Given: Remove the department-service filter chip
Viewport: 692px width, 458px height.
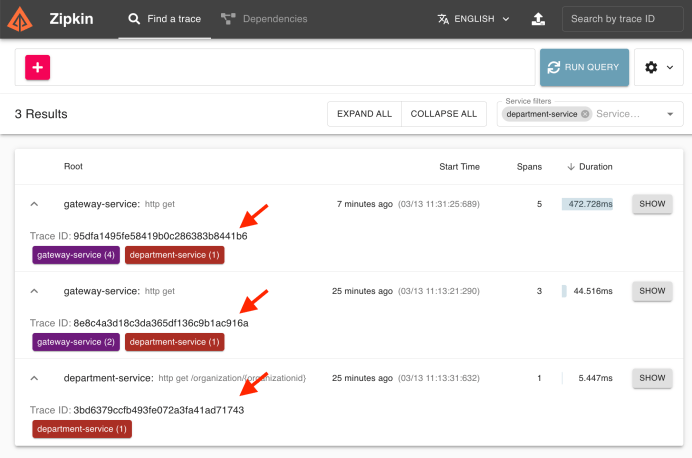Looking at the screenshot, I should pos(585,114).
